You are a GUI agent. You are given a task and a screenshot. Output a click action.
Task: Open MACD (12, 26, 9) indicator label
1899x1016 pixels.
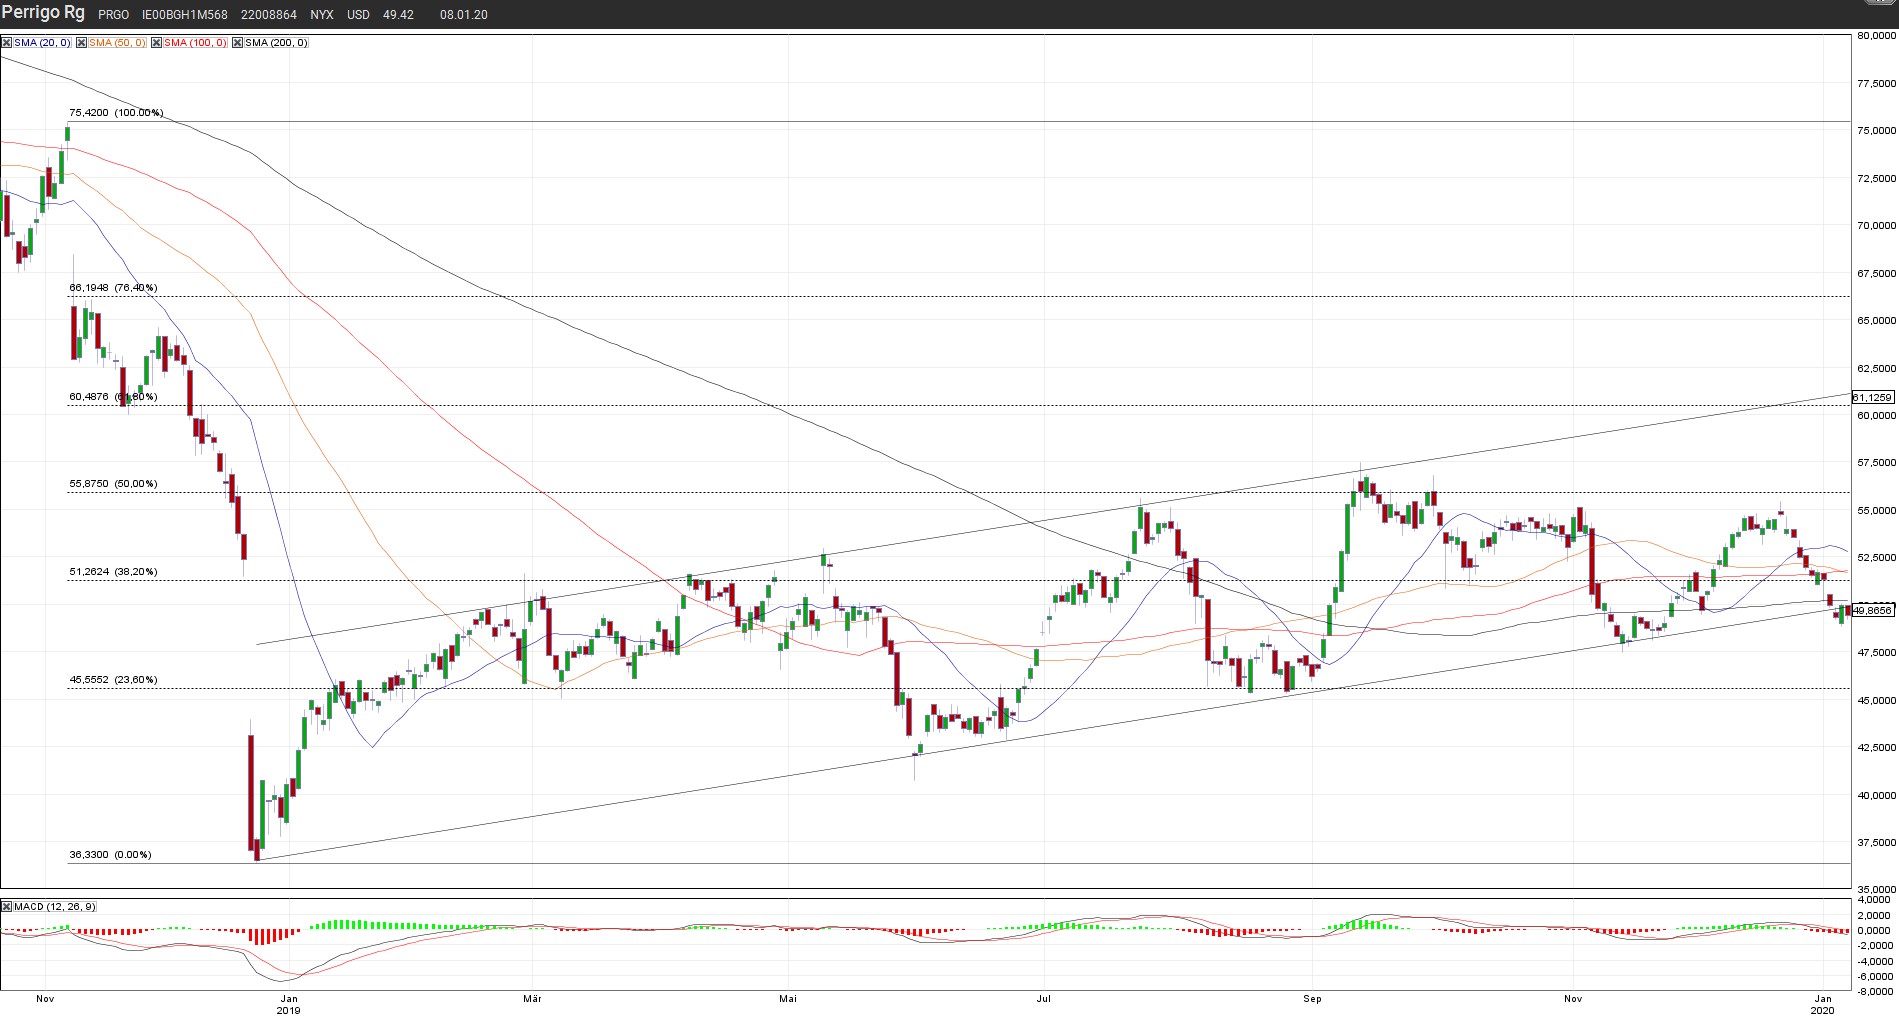click(x=55, y=906)
